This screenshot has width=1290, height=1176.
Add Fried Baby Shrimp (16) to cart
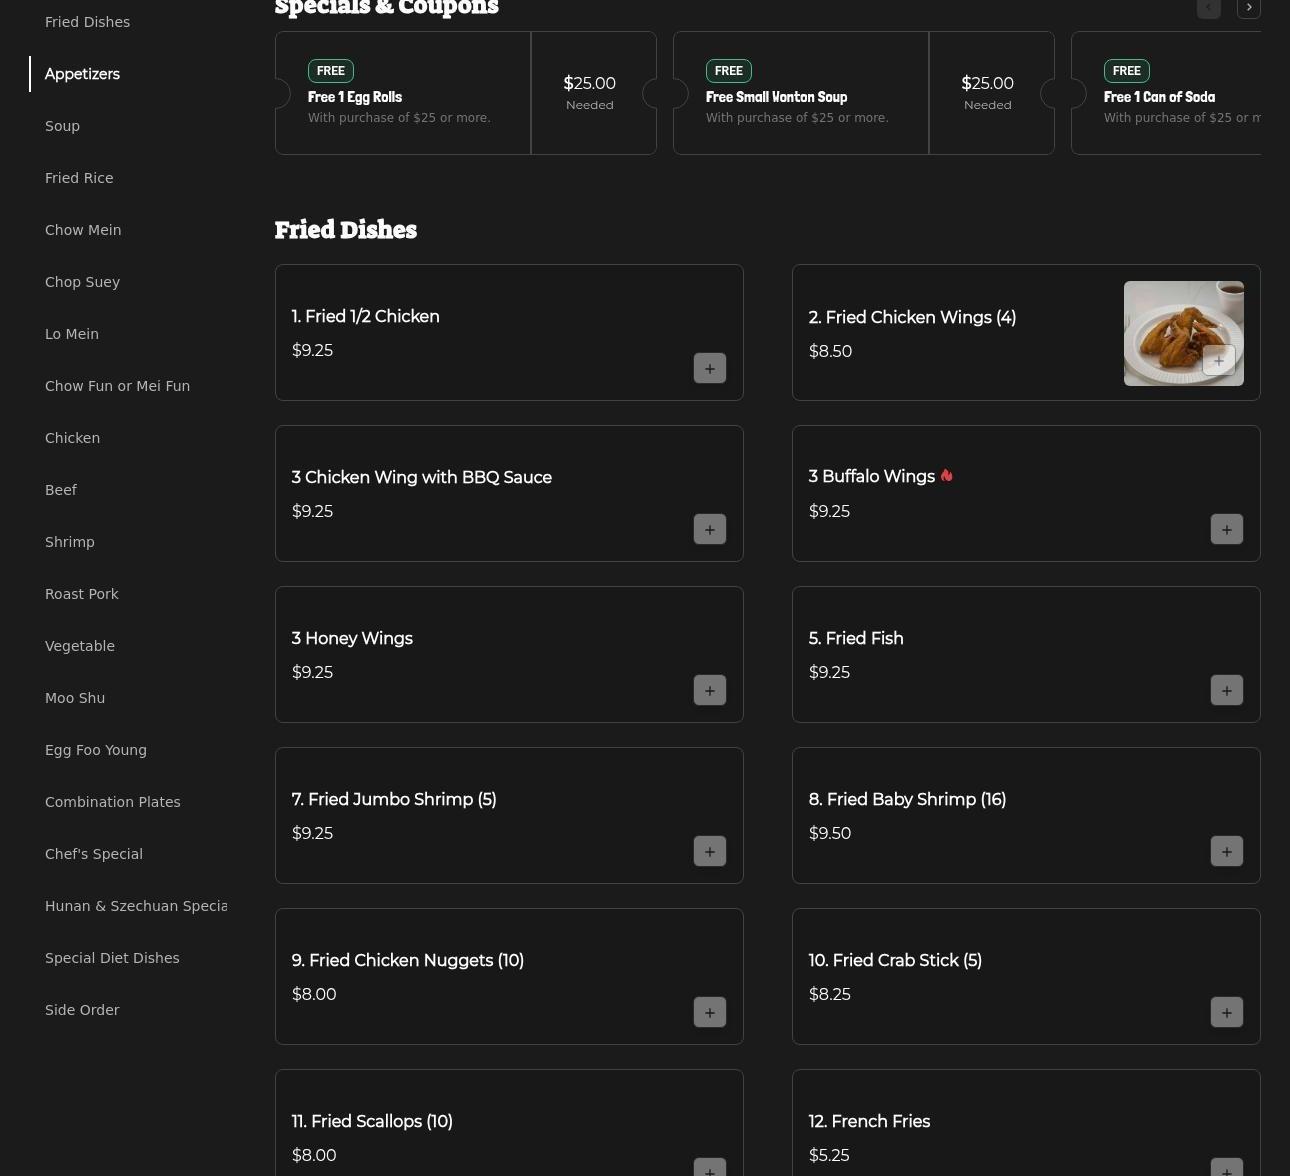(1227, 851)
